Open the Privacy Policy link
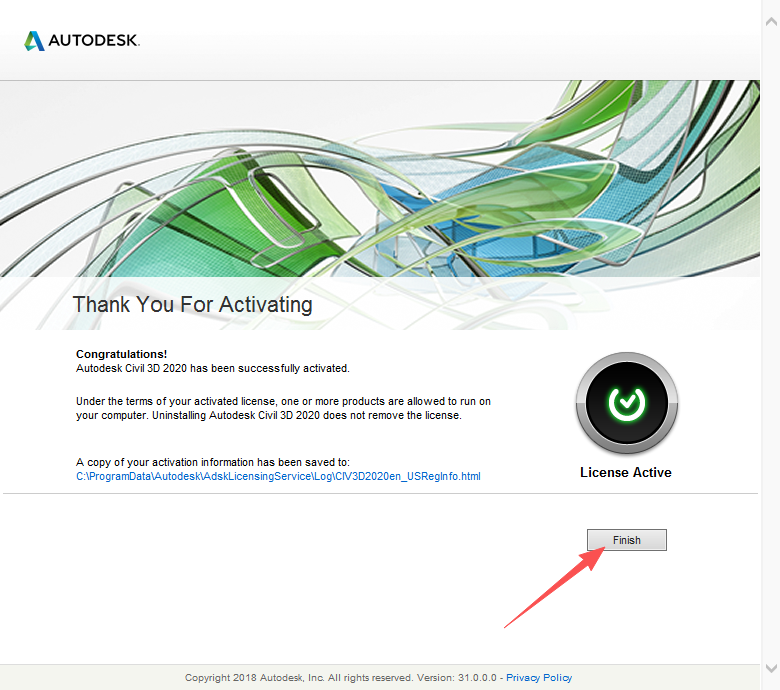 (x=539, y=677)
